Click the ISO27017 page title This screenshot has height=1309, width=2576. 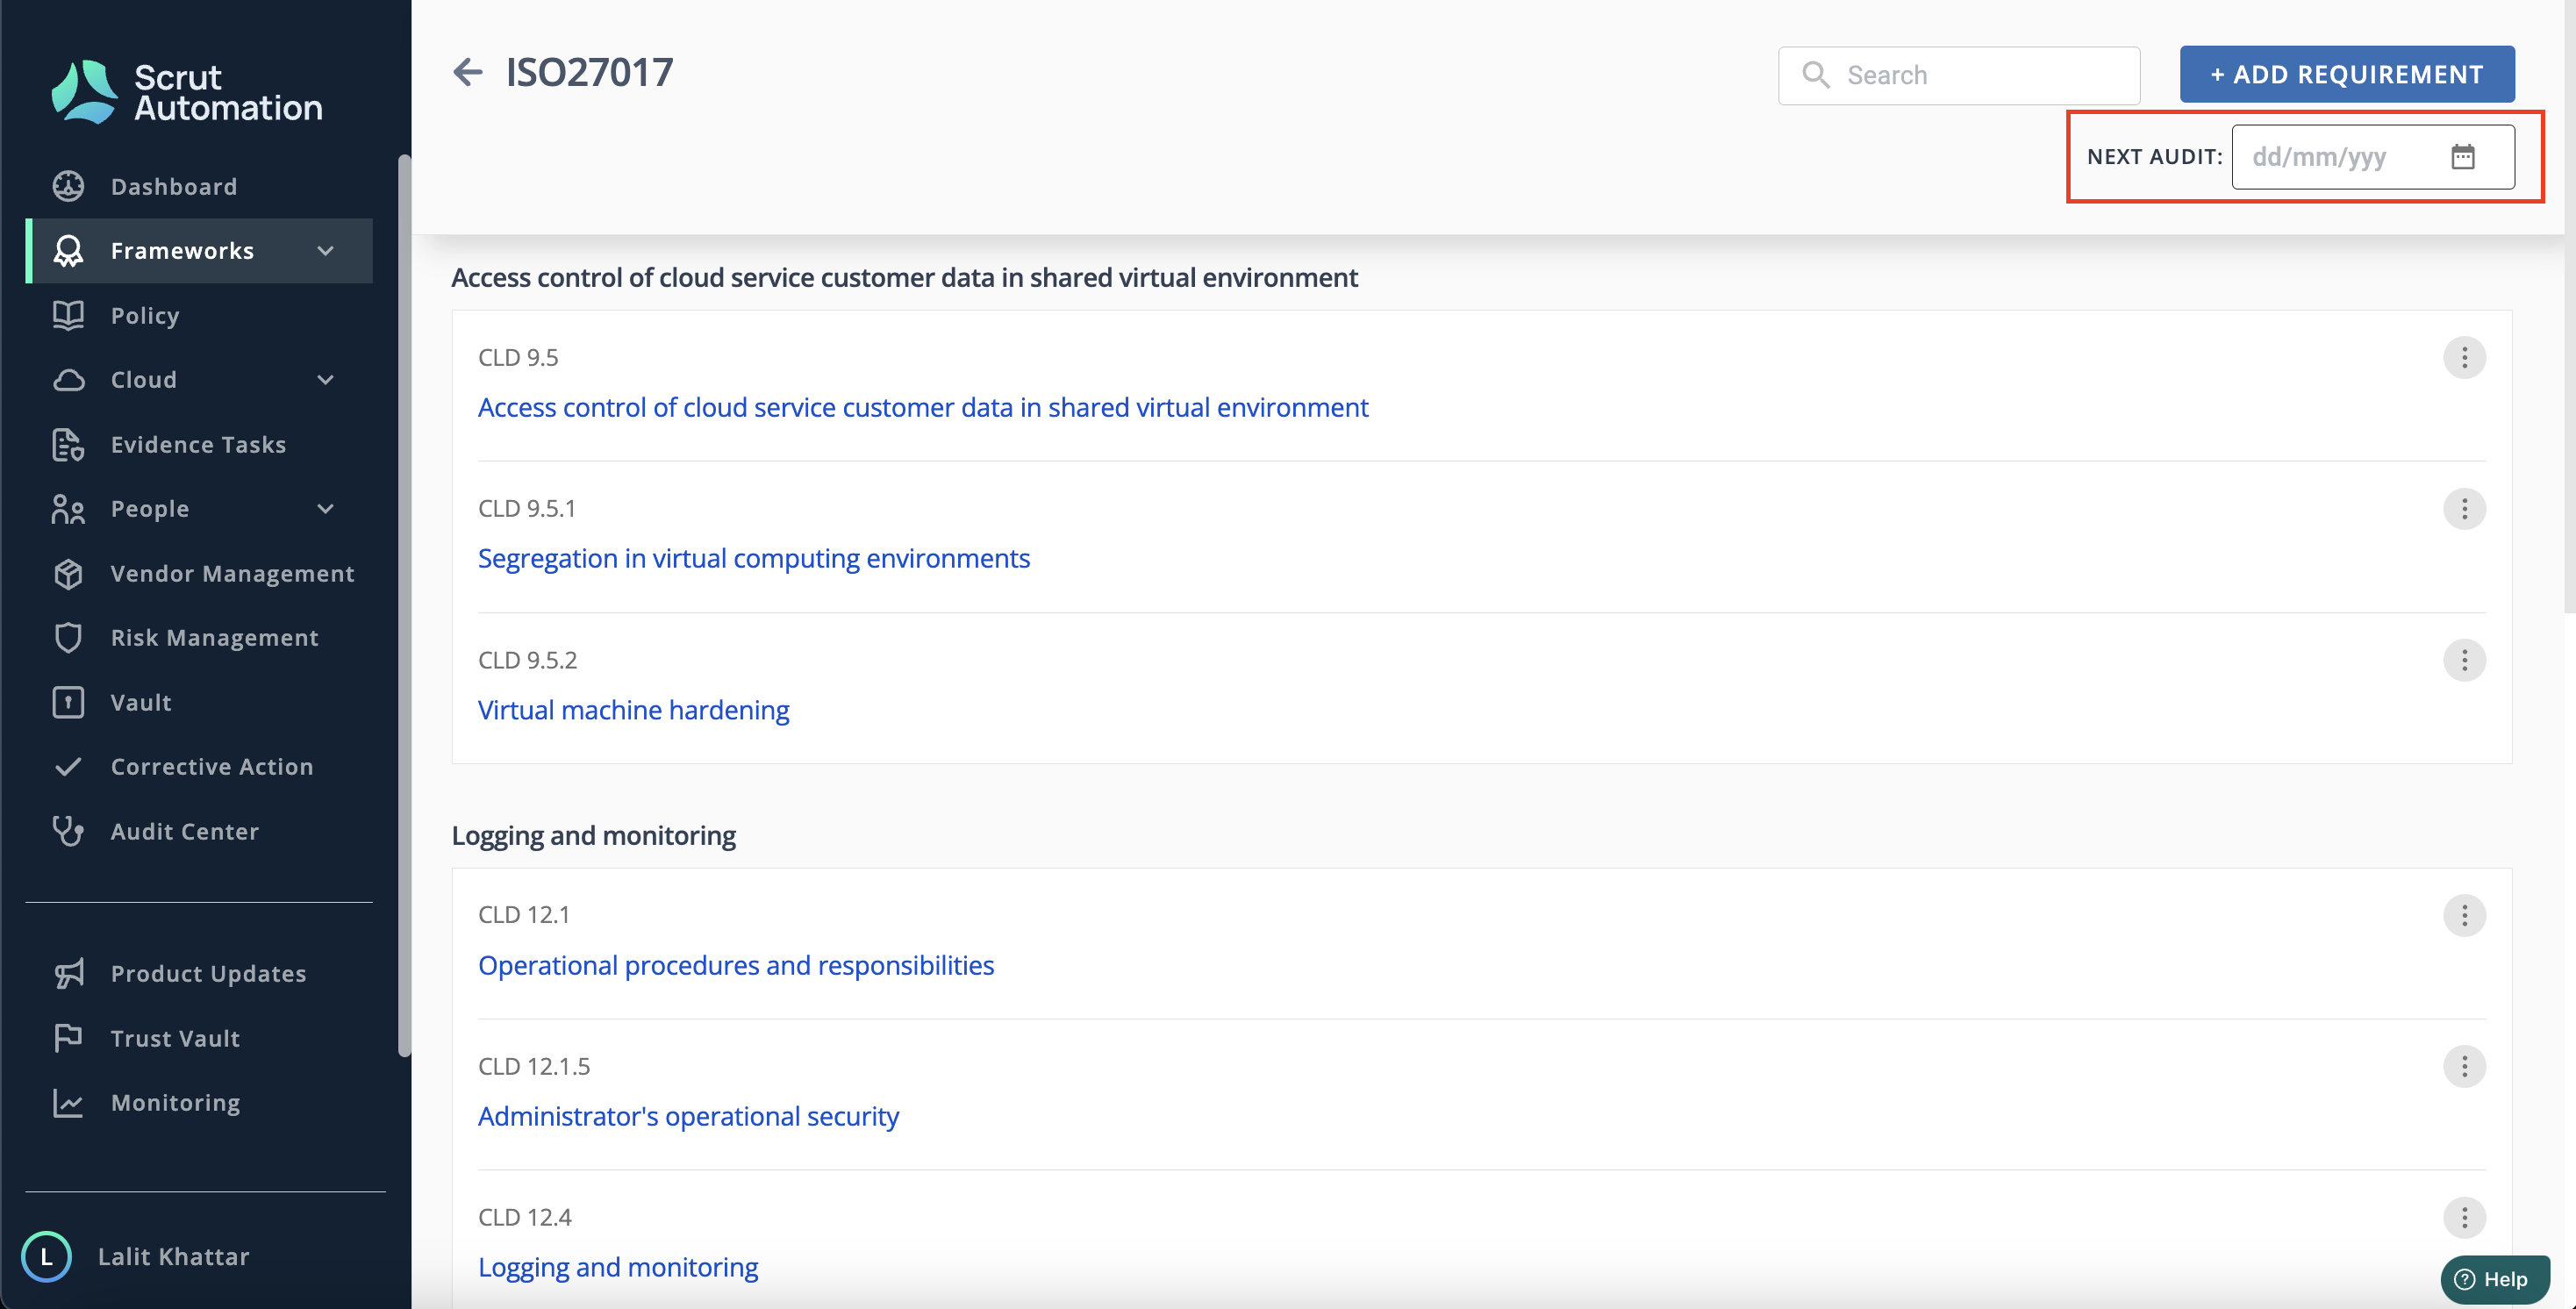pyautogui.click(x=590, y=72)
